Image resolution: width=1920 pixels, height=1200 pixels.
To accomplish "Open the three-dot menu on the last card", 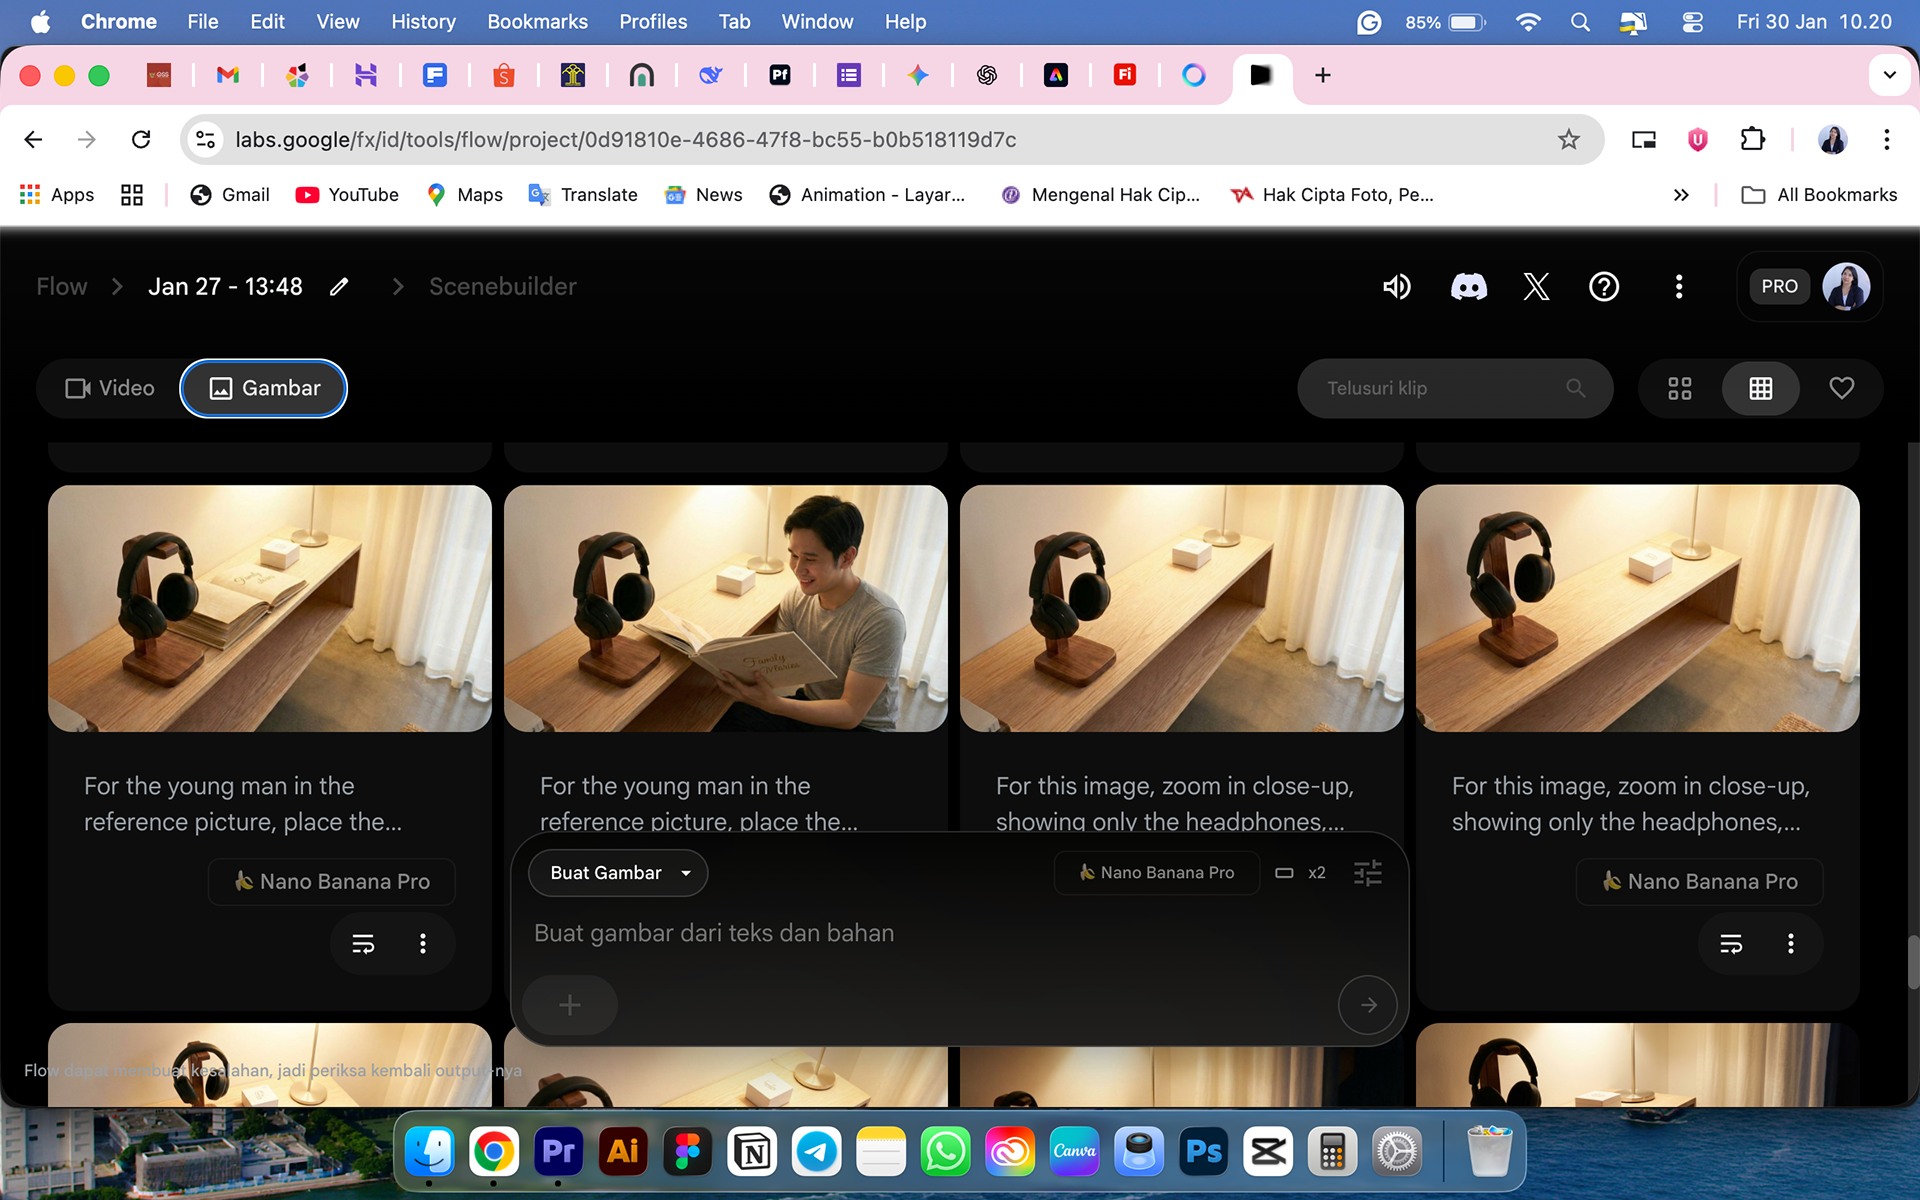I will click(x=1790, y=943).
